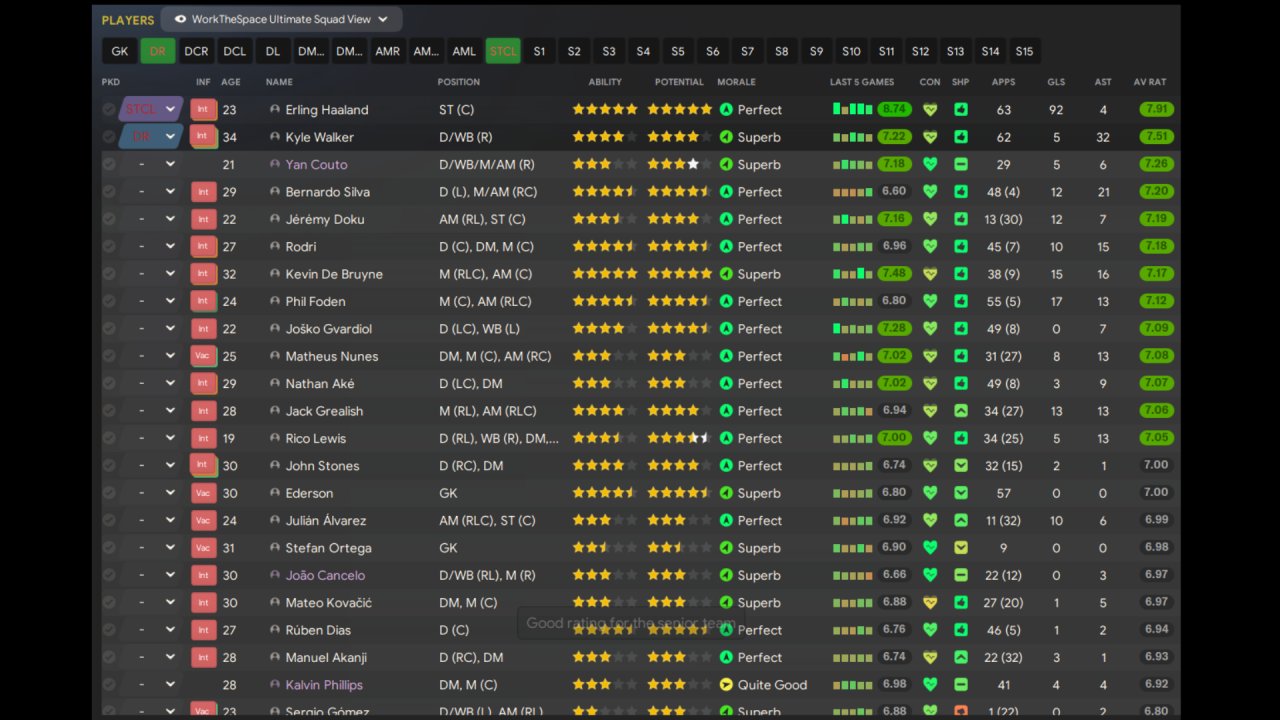Toggle the picked checkmark for Erling Haaland
This screenshot has height=720, width=1280.
(x=109, y=109)
